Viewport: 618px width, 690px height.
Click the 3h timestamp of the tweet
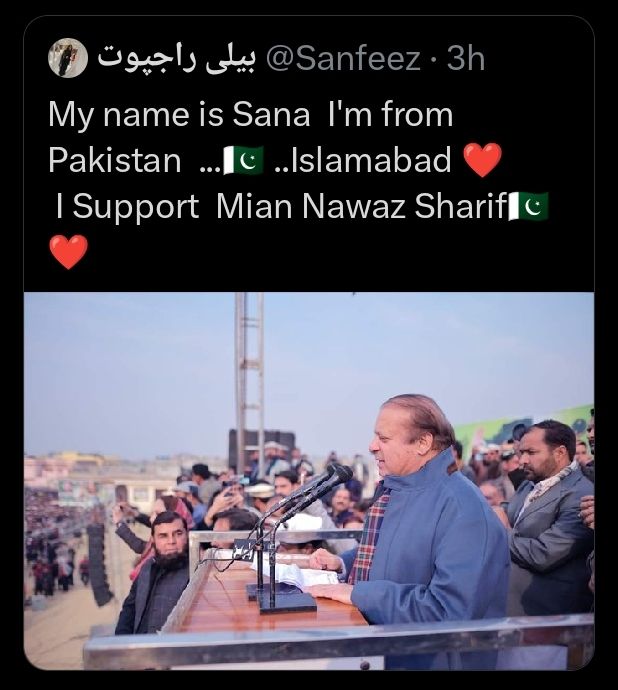(x=466, y=59)
